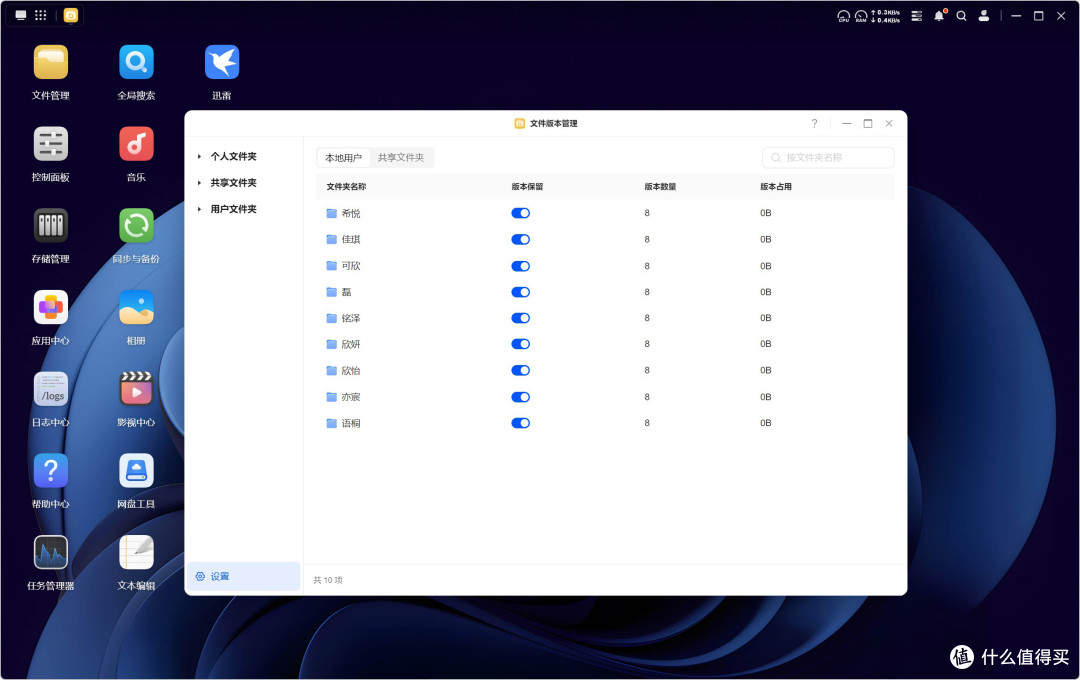
Task: Open 存储管理 desktop icon
Action: coord(50,226)
